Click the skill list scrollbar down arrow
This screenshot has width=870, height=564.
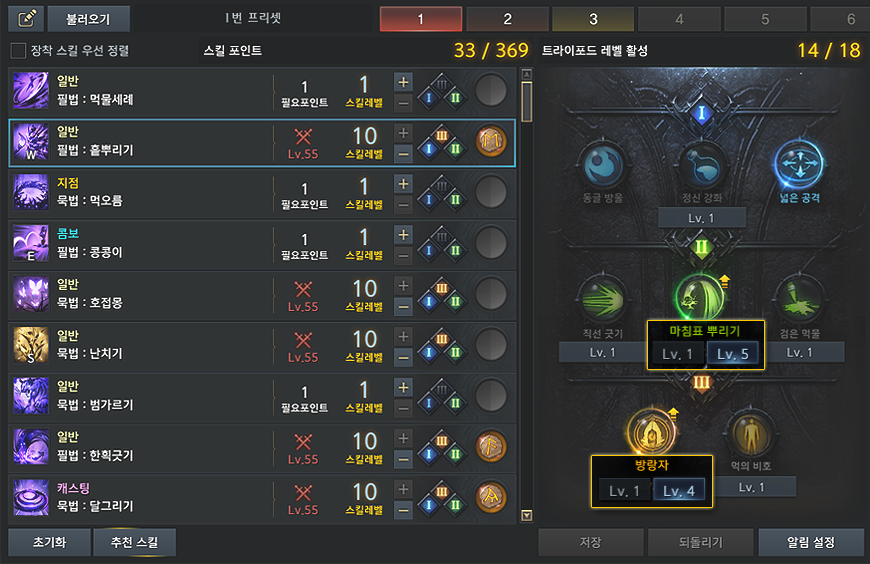[x=527, y=516]
